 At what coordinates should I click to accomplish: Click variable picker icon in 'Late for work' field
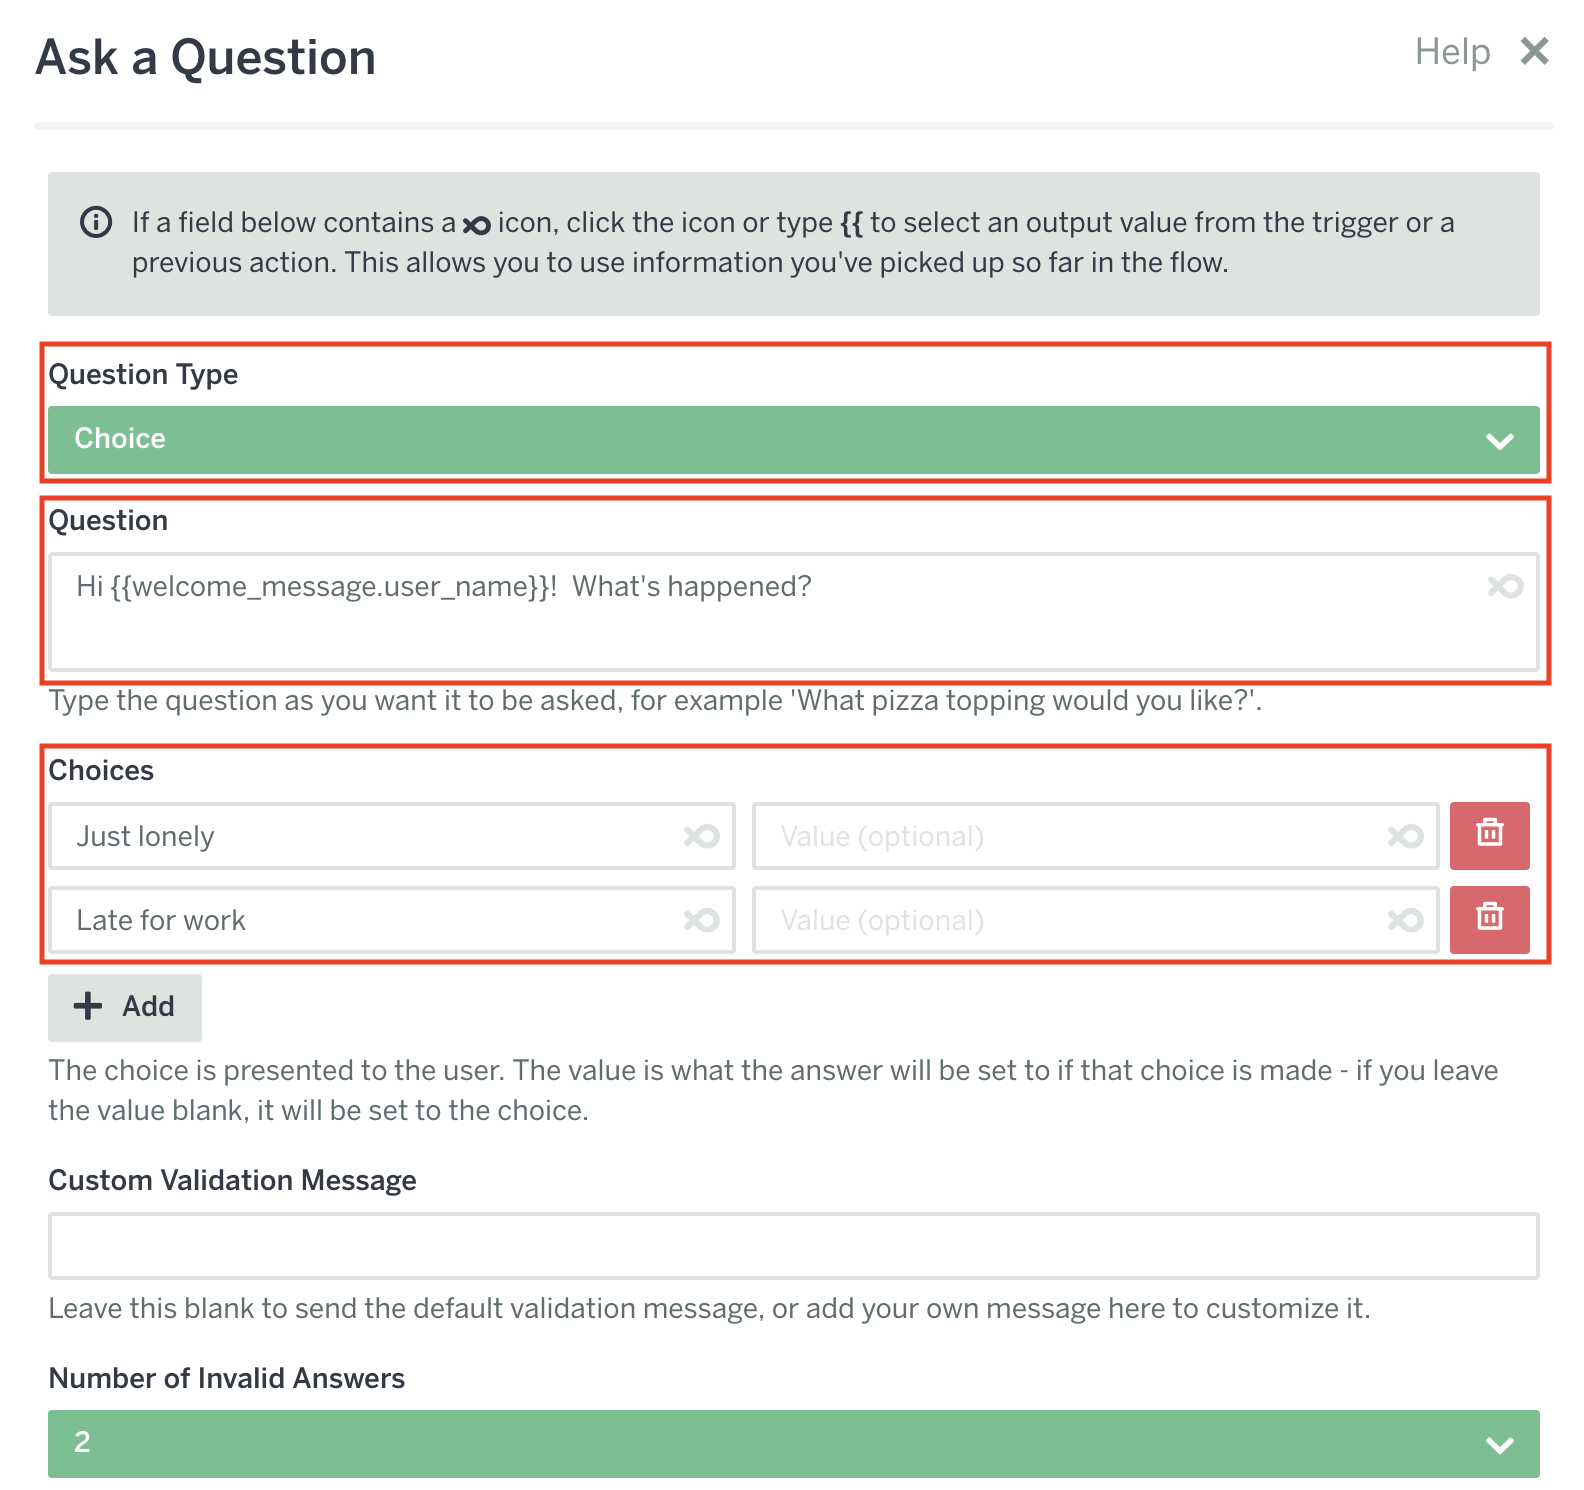point(701,920)
